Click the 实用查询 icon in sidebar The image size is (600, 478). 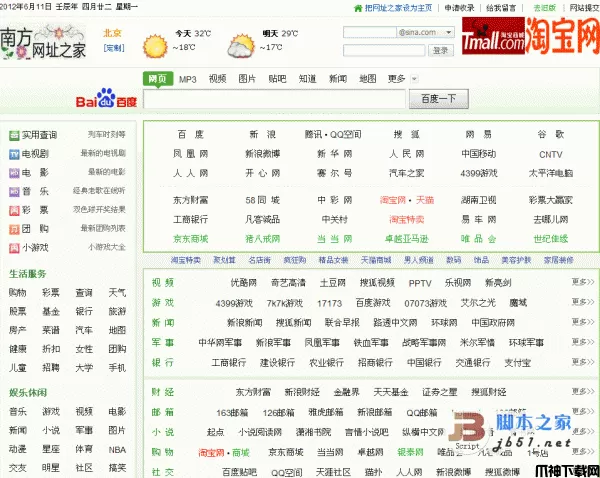pyautogui.click(x=14, y=135)
